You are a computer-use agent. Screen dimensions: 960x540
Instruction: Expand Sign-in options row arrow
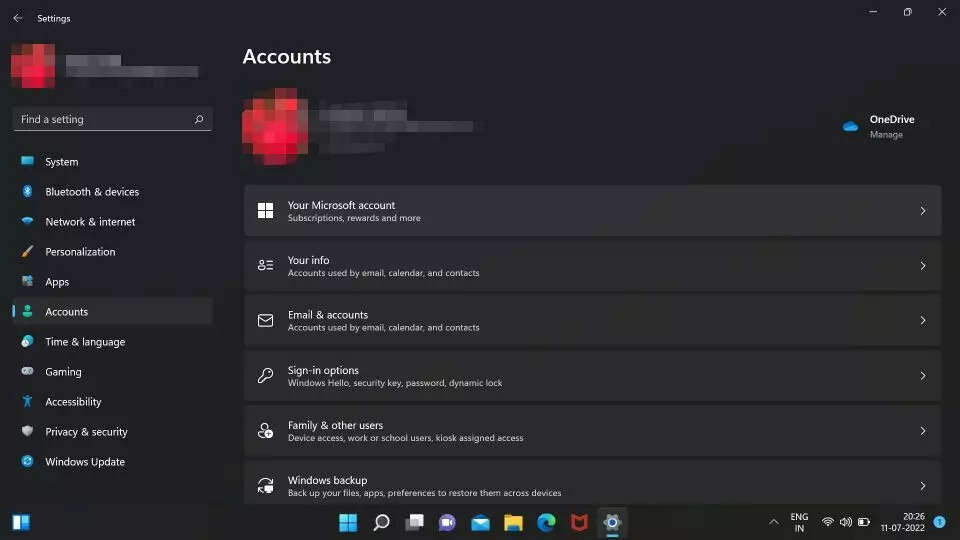pos(922,376)
